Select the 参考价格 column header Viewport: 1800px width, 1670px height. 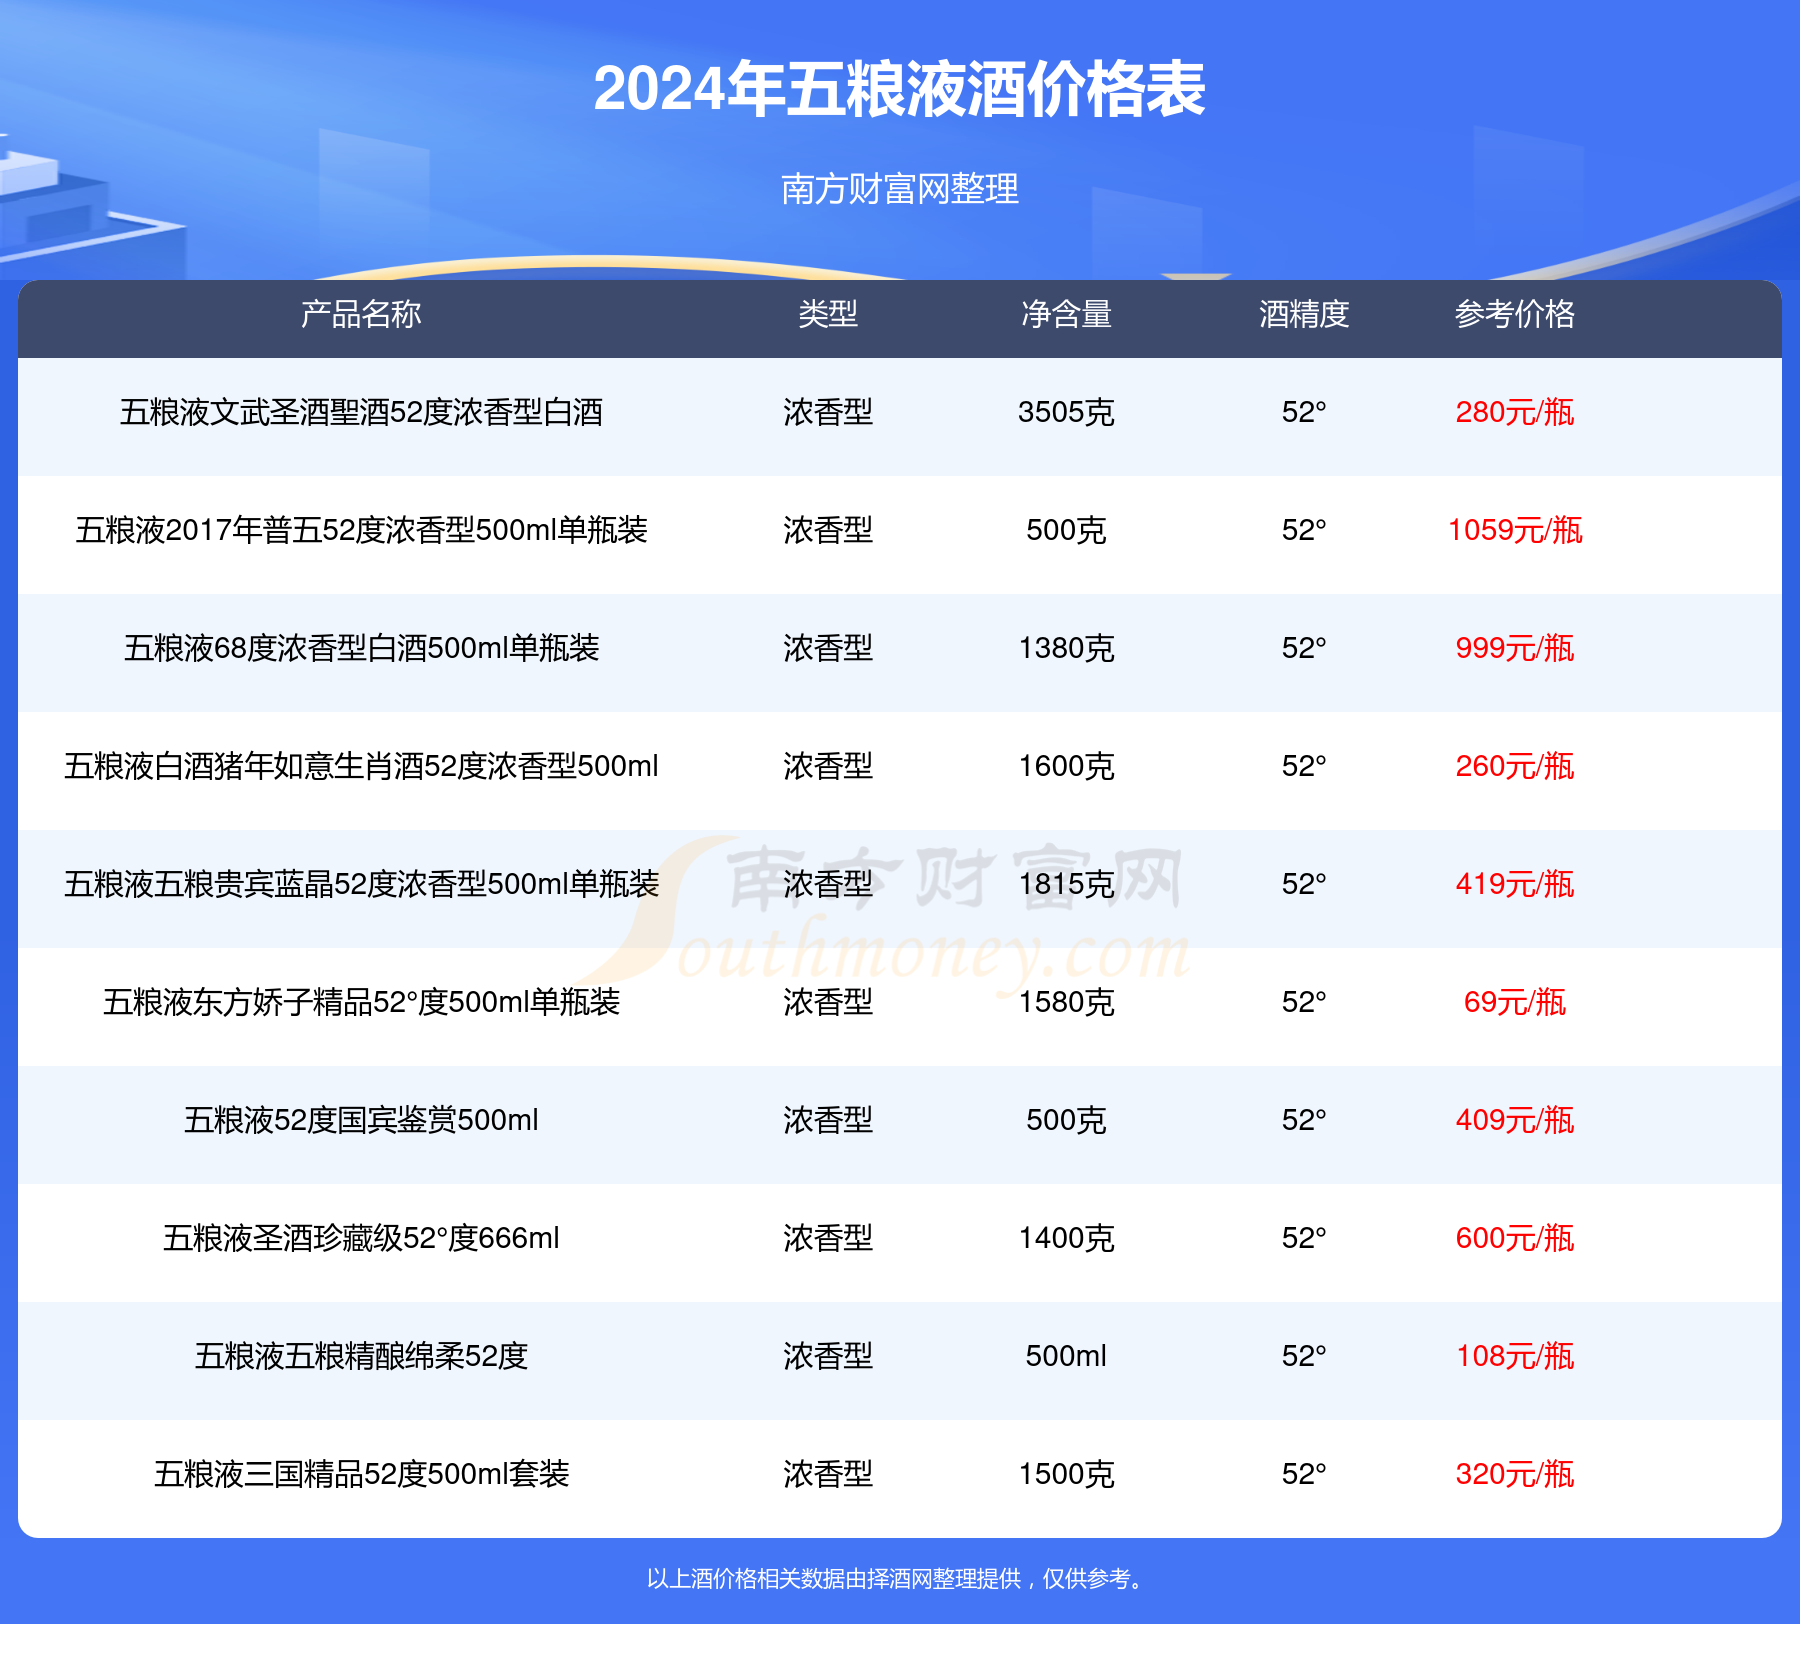(x=1515, y=314)
